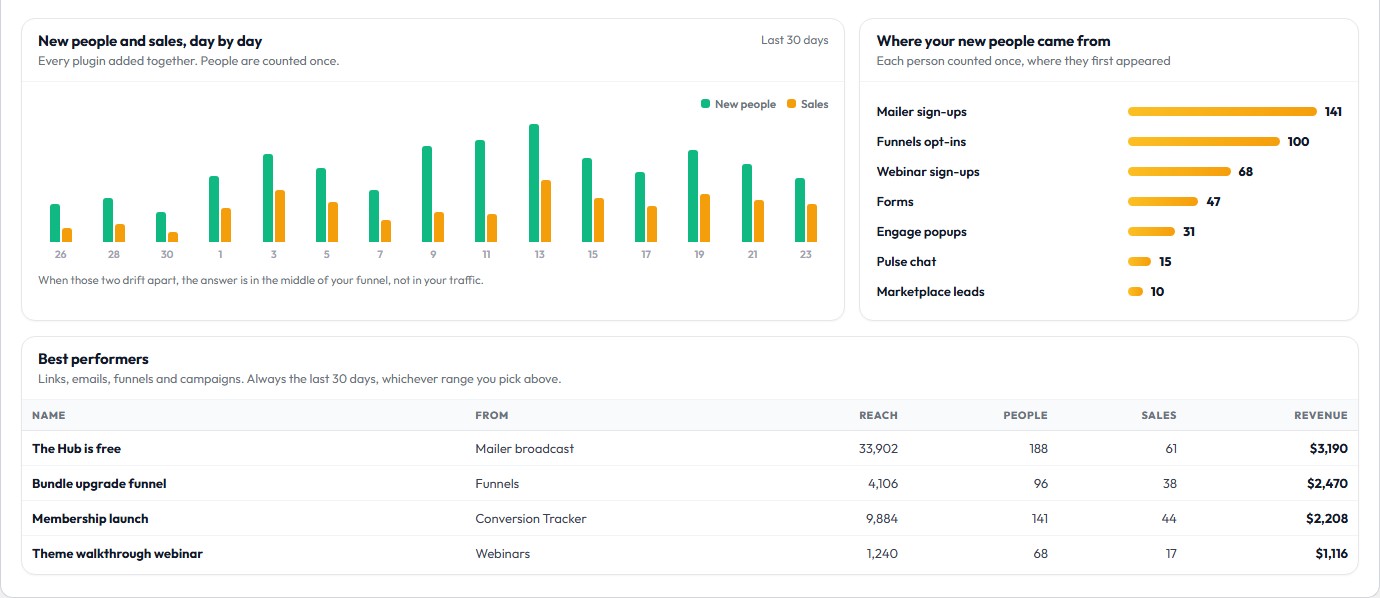Sort by the SALES column header
Image resolution: width=1380 pixels, height=598 pixels.
point(1159,415)
